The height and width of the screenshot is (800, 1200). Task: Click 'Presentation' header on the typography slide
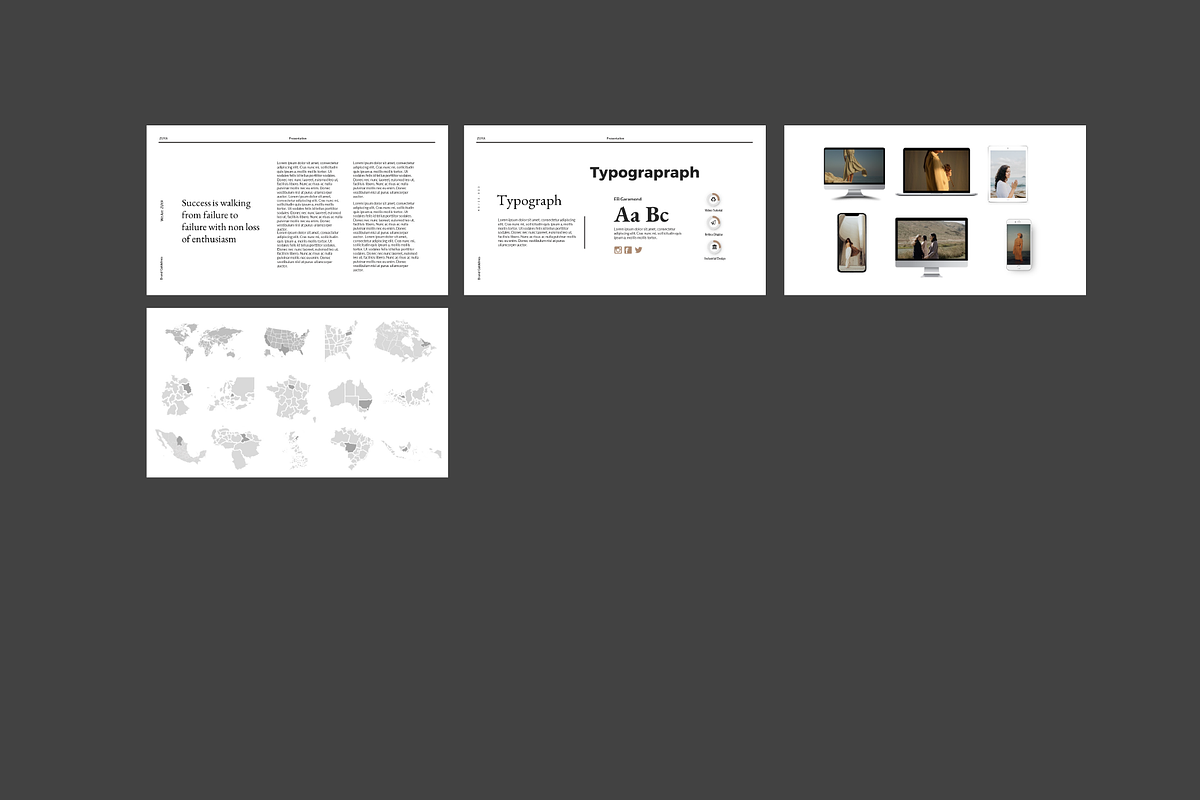pos(615,138)
